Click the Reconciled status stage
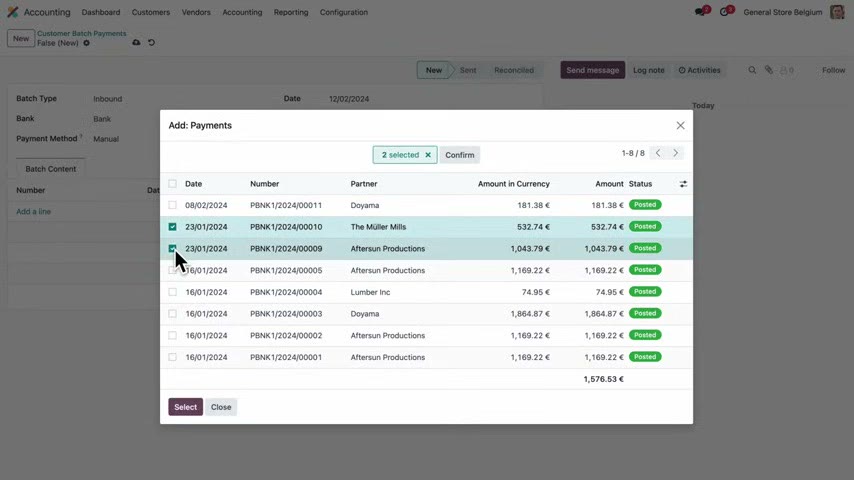The image size is (854, 480). [x=514, y=70]
